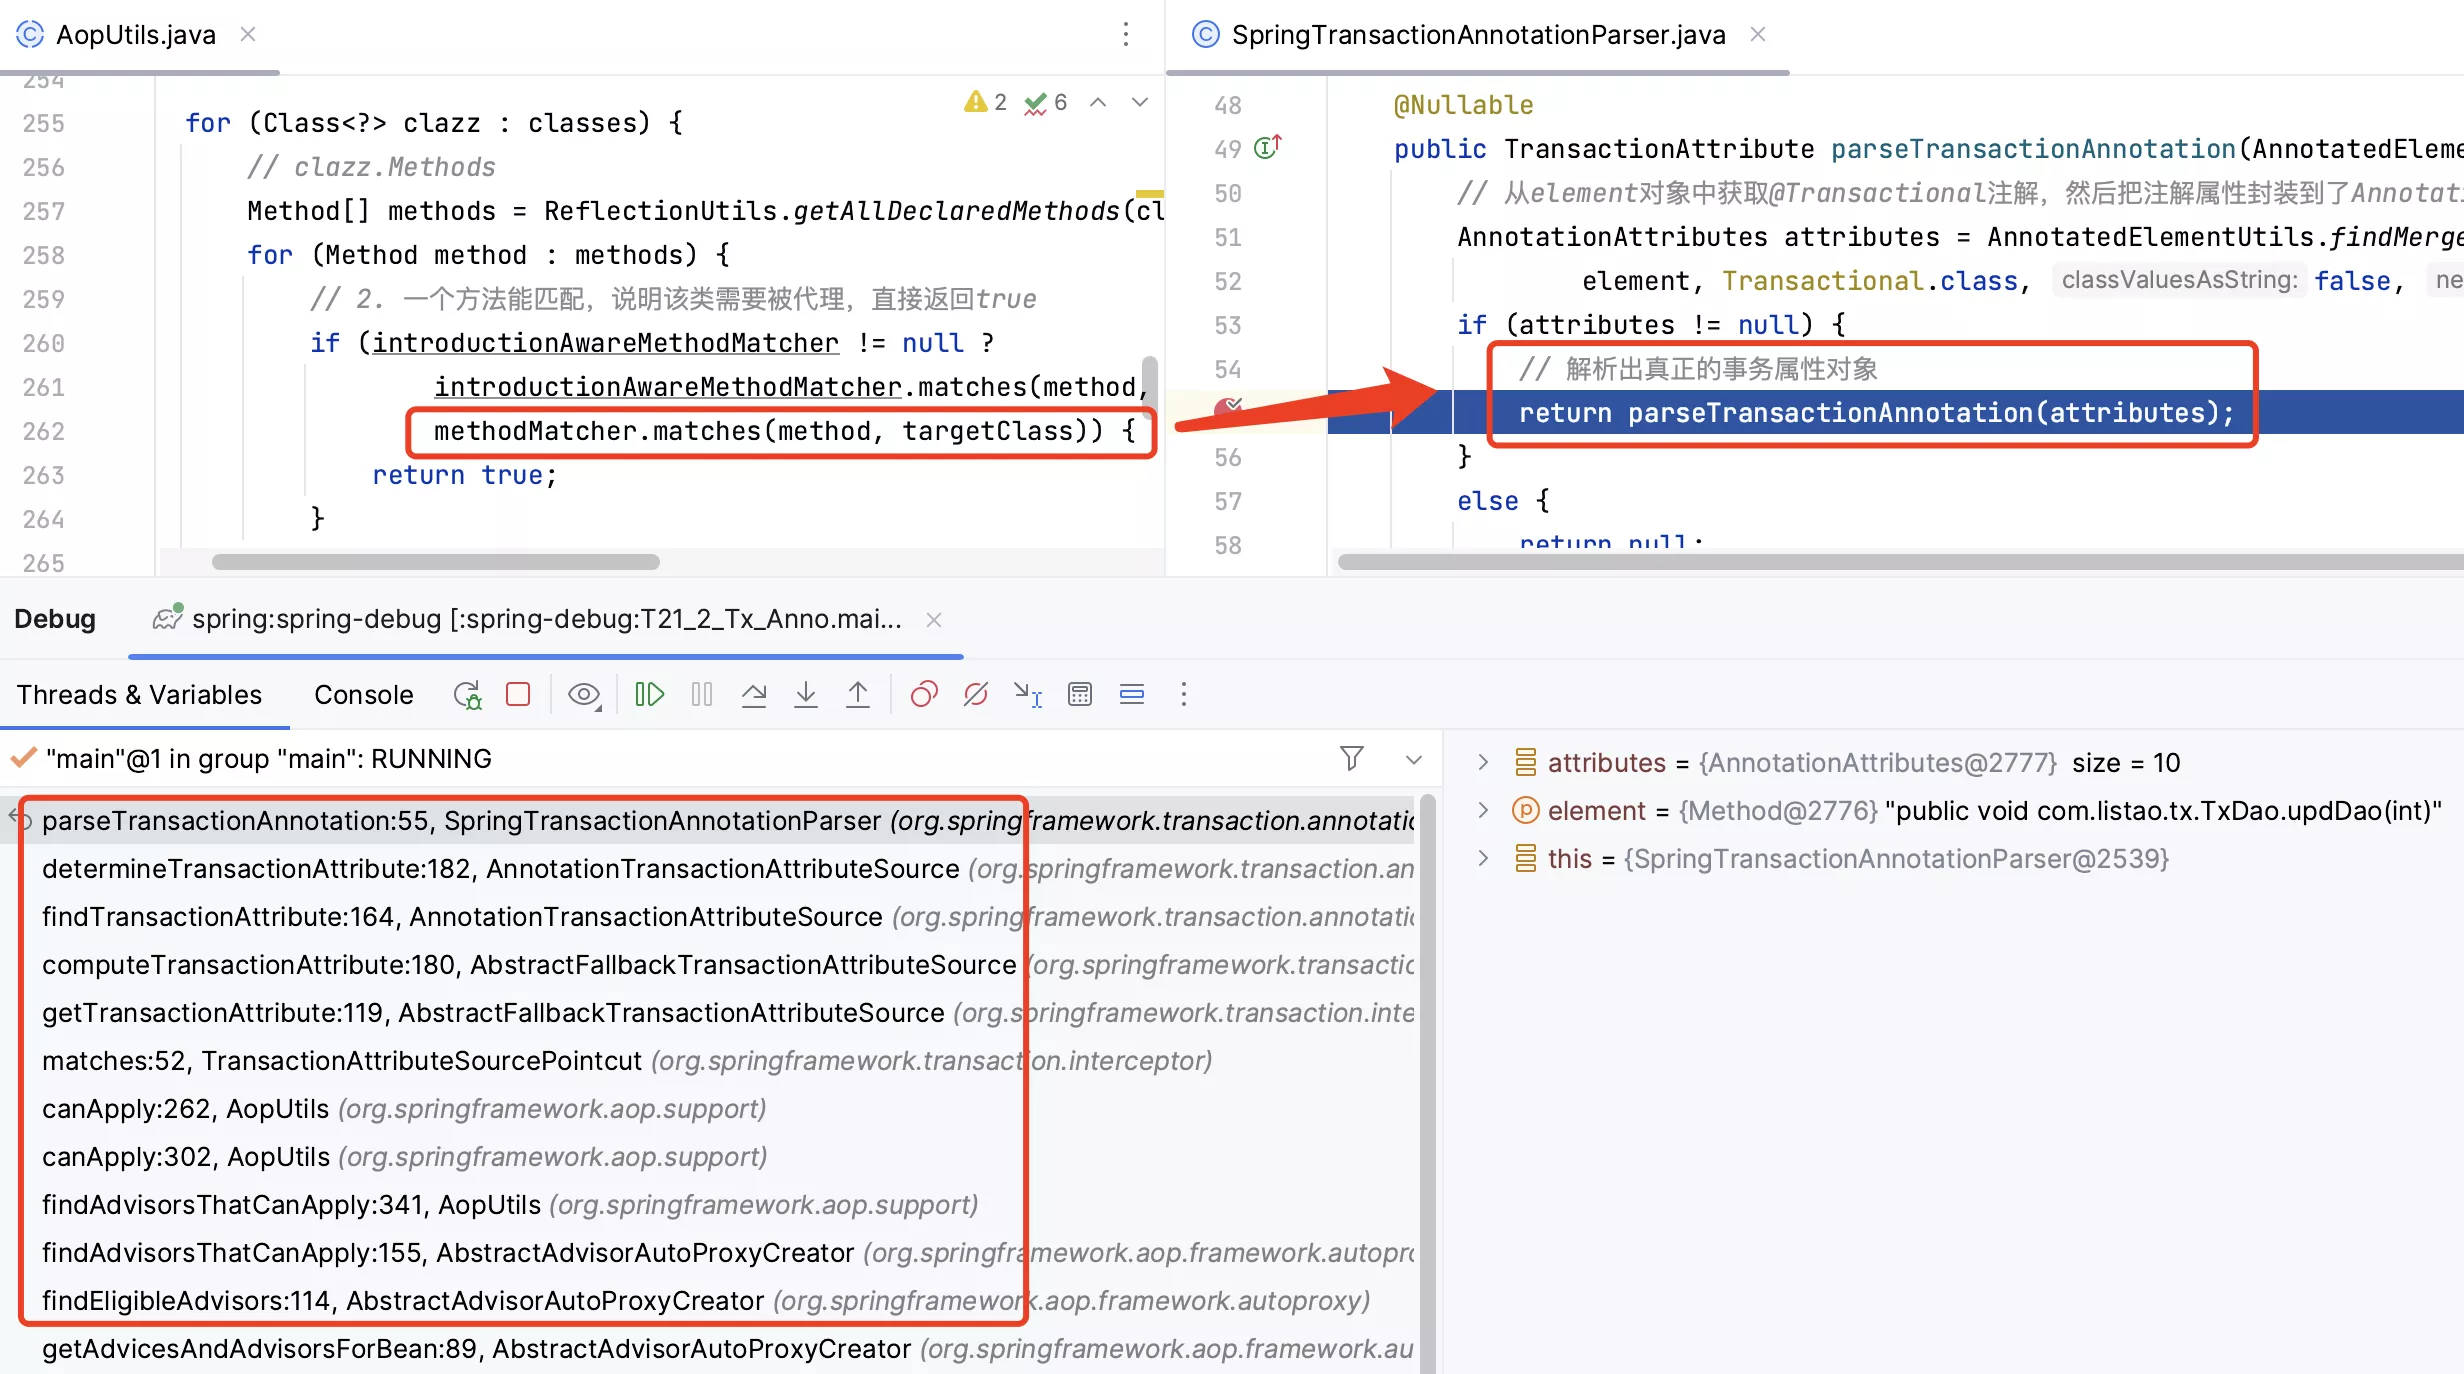
Task: Click the parseTransactionAnnotation method name on line 49
Action: pos(2032,149)
